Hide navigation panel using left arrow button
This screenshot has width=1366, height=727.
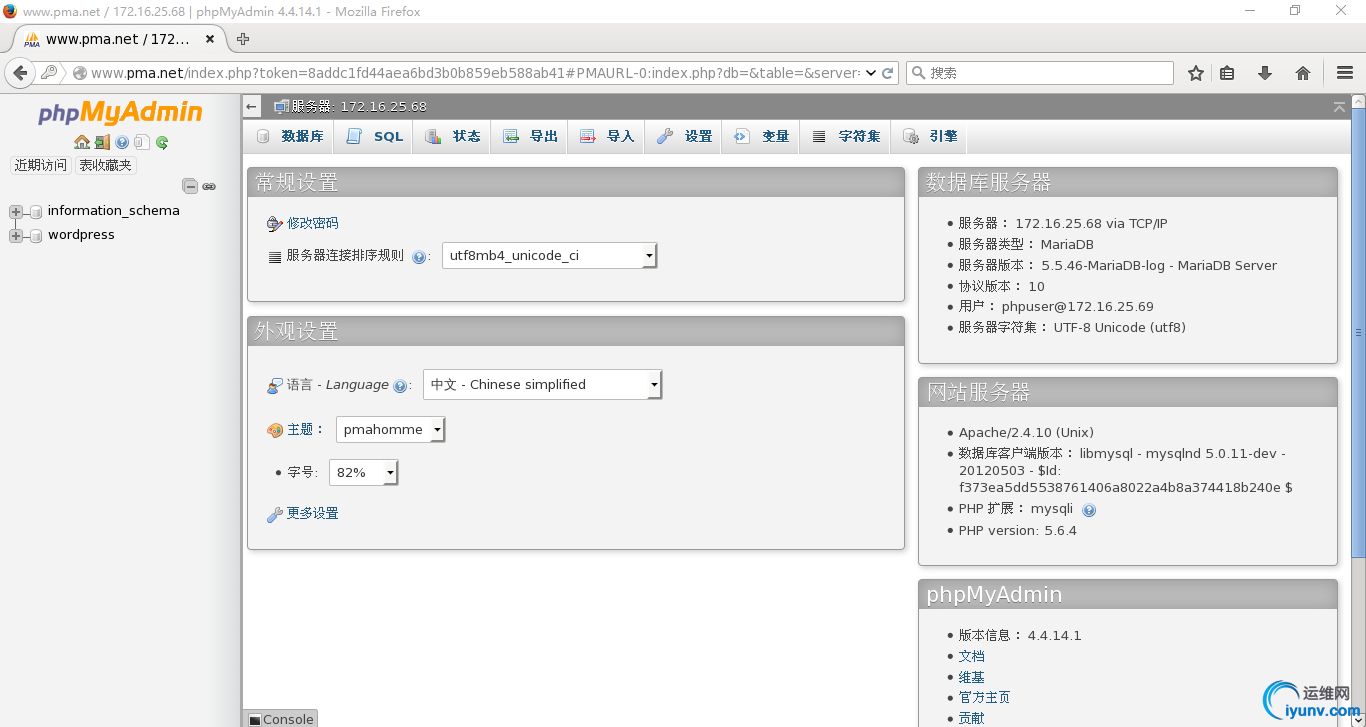point(252,106)
